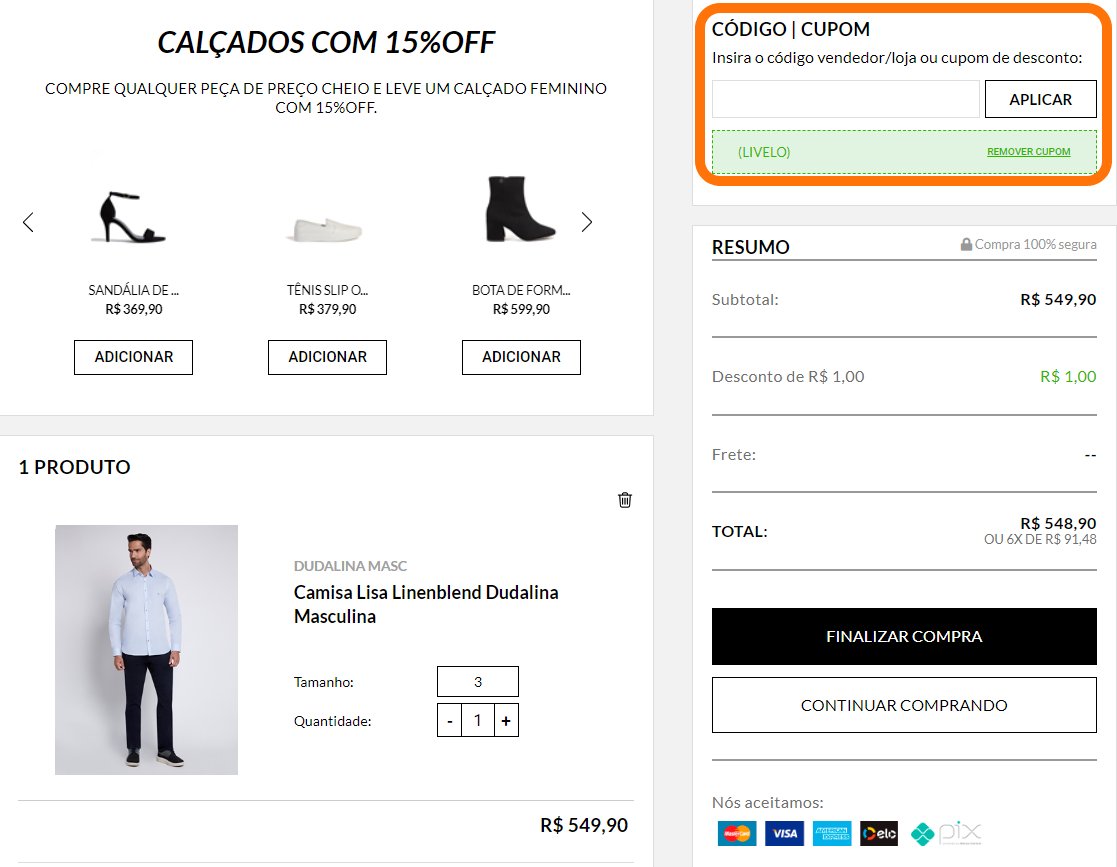
Task: Click the coupon code input field
Action: pyautogui.click(x=845, y=99)
